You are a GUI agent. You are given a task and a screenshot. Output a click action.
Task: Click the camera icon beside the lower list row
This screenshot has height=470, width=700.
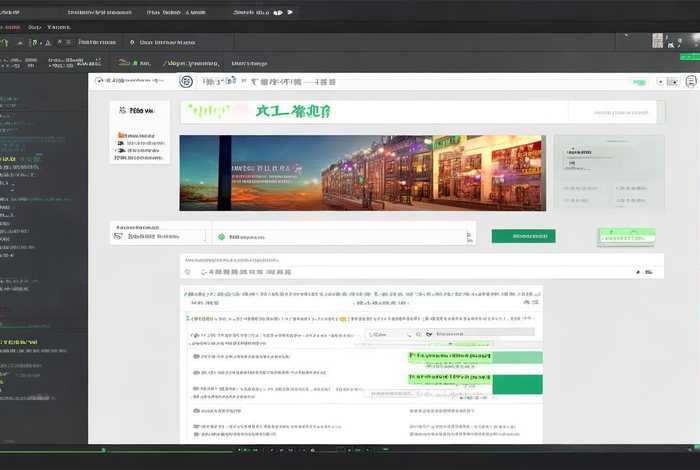tap(196, 410)
